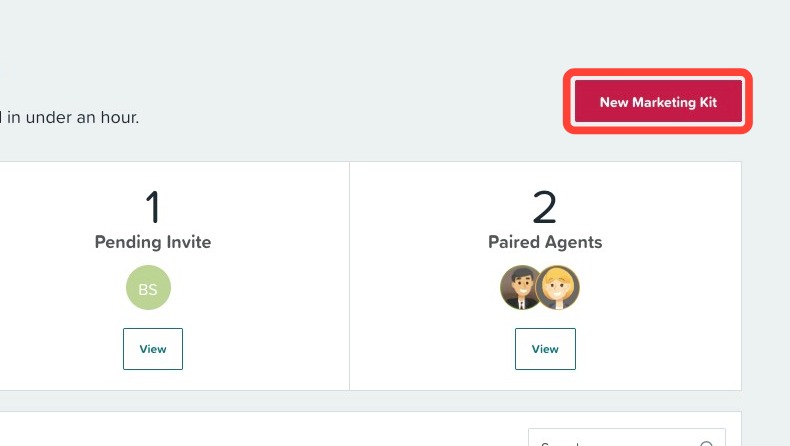Select the green BS initials avatar
The width and height of the screenshot is (790, 446).
pyautogui.click(x=148, y=288)
